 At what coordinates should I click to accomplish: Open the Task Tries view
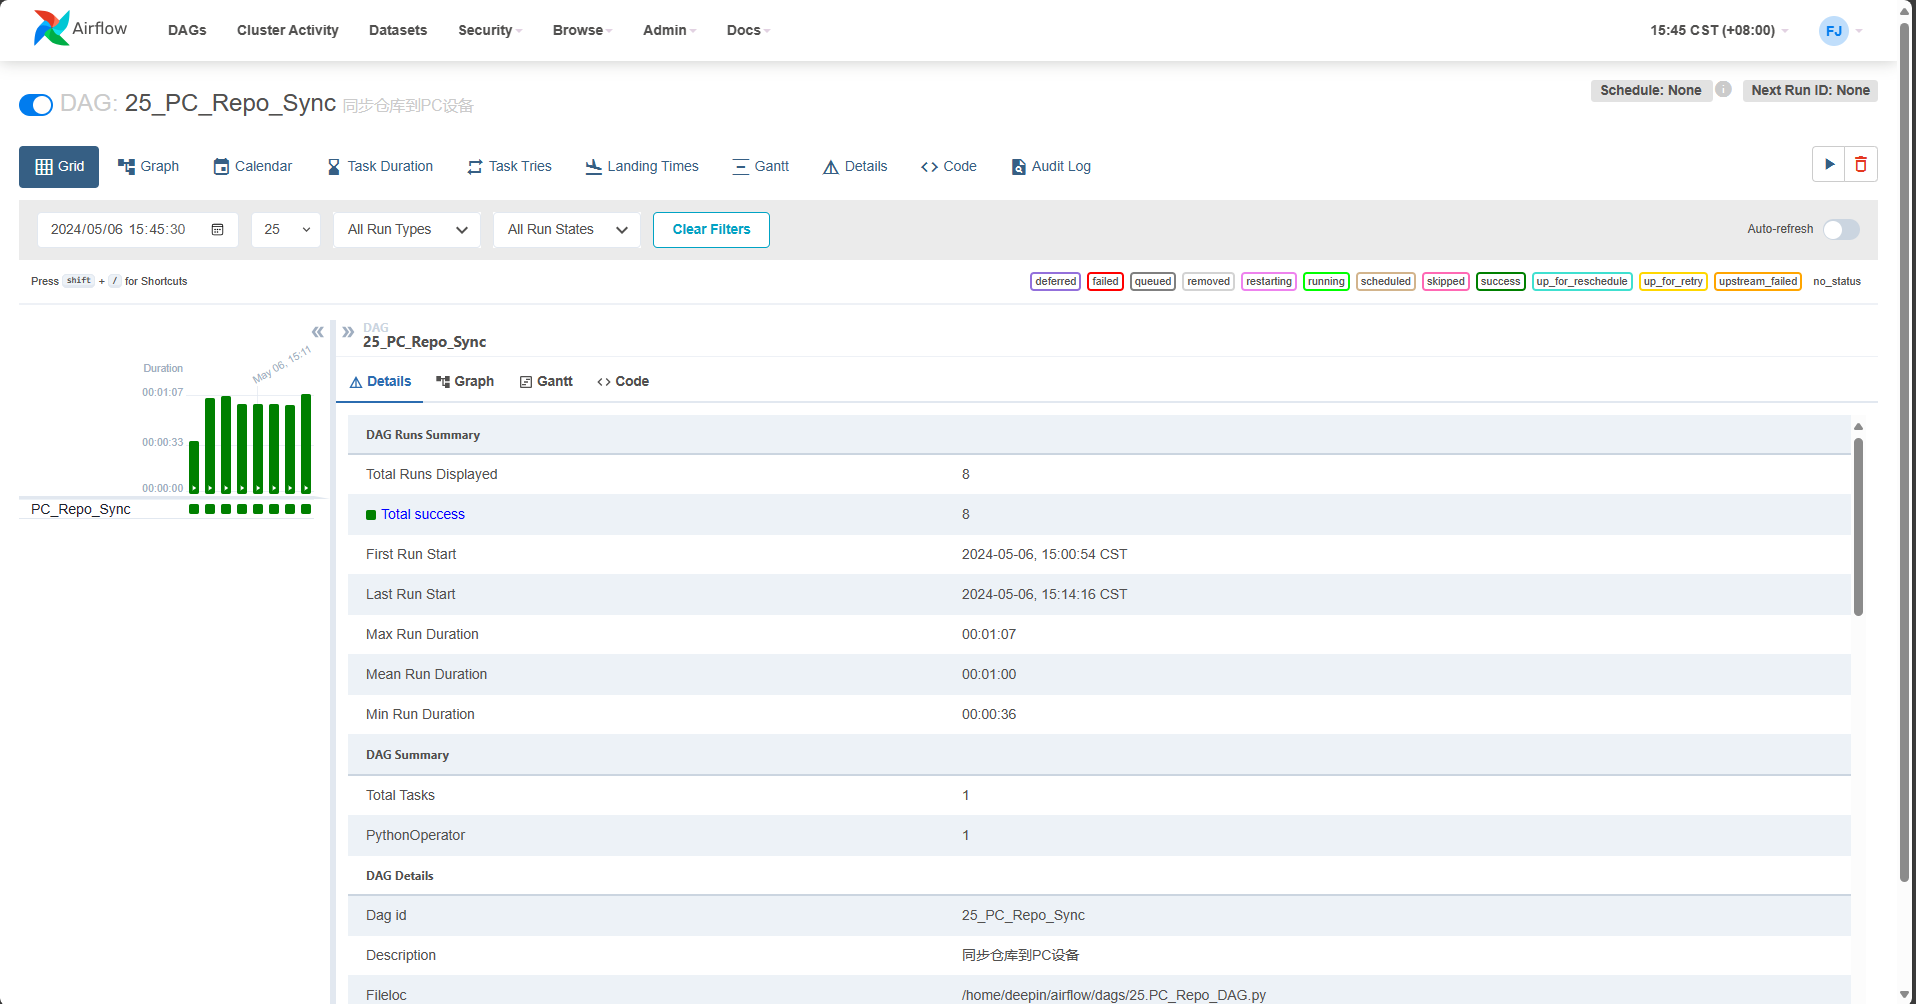pyautogui.click(x=510, y=166)
